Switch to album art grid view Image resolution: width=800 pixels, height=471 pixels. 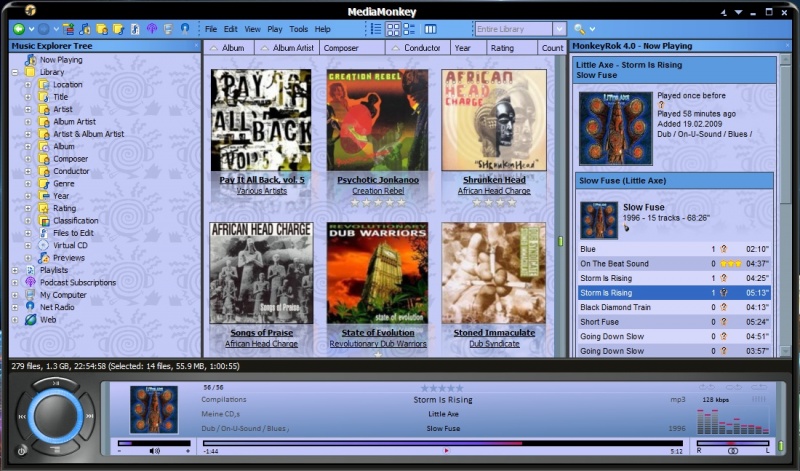click(397, 29)
